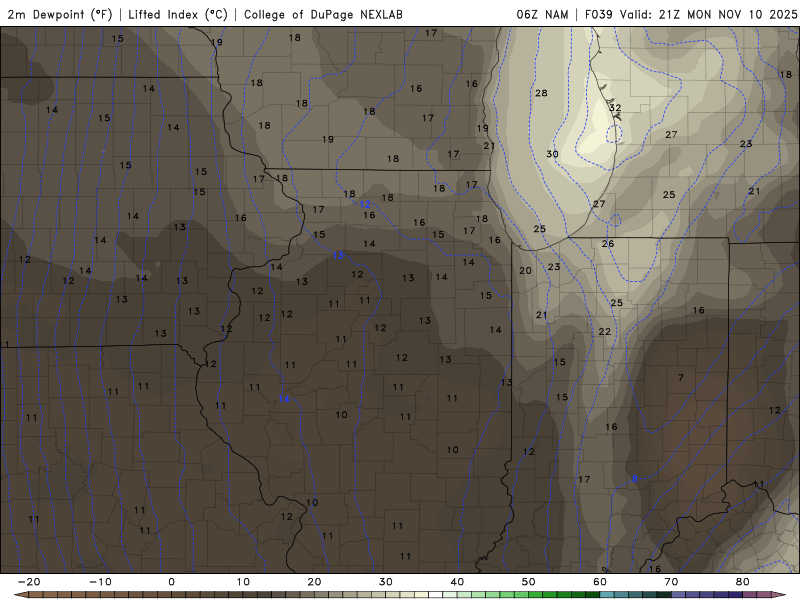Click the blue 14 lifted index contour label
The image size is (800, 600).
click(284, 398)
